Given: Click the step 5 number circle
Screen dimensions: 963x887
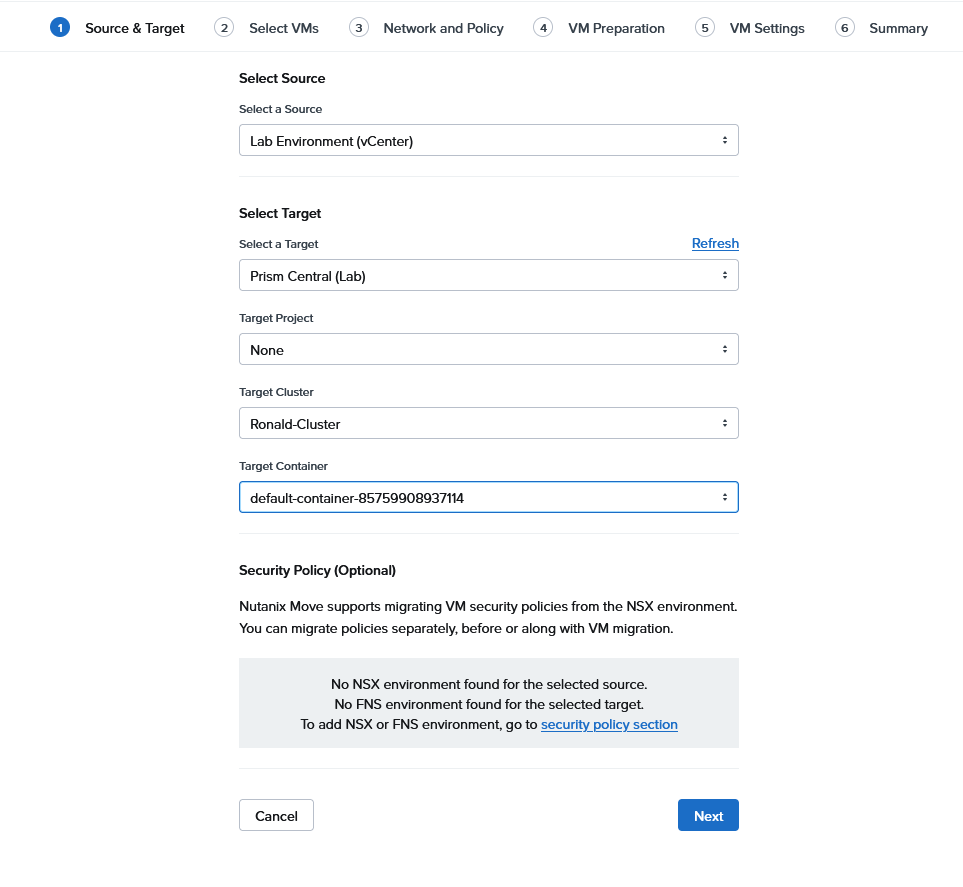Looking at the screenshot, I should (705, 28).
